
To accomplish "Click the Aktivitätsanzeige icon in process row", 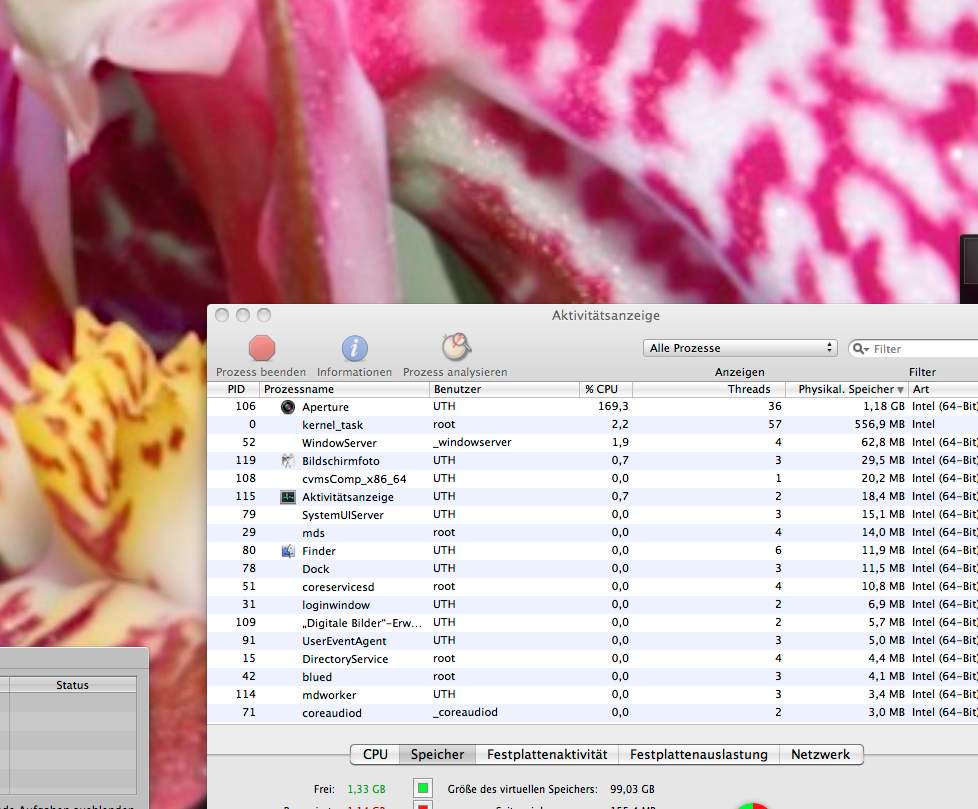I will point(288,497).
